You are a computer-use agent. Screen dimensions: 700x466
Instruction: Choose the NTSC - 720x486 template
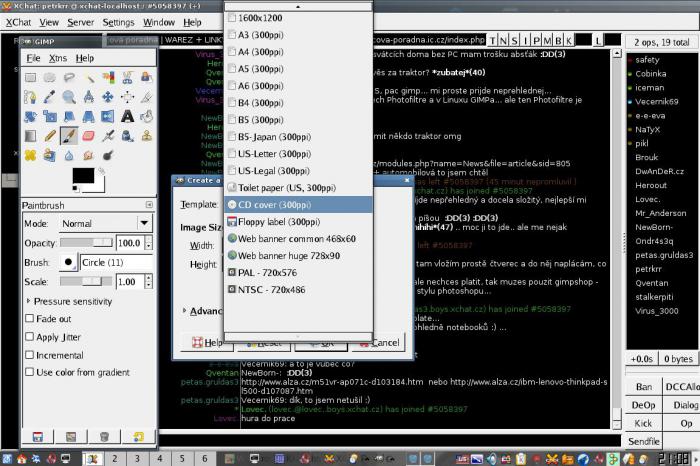298,289
